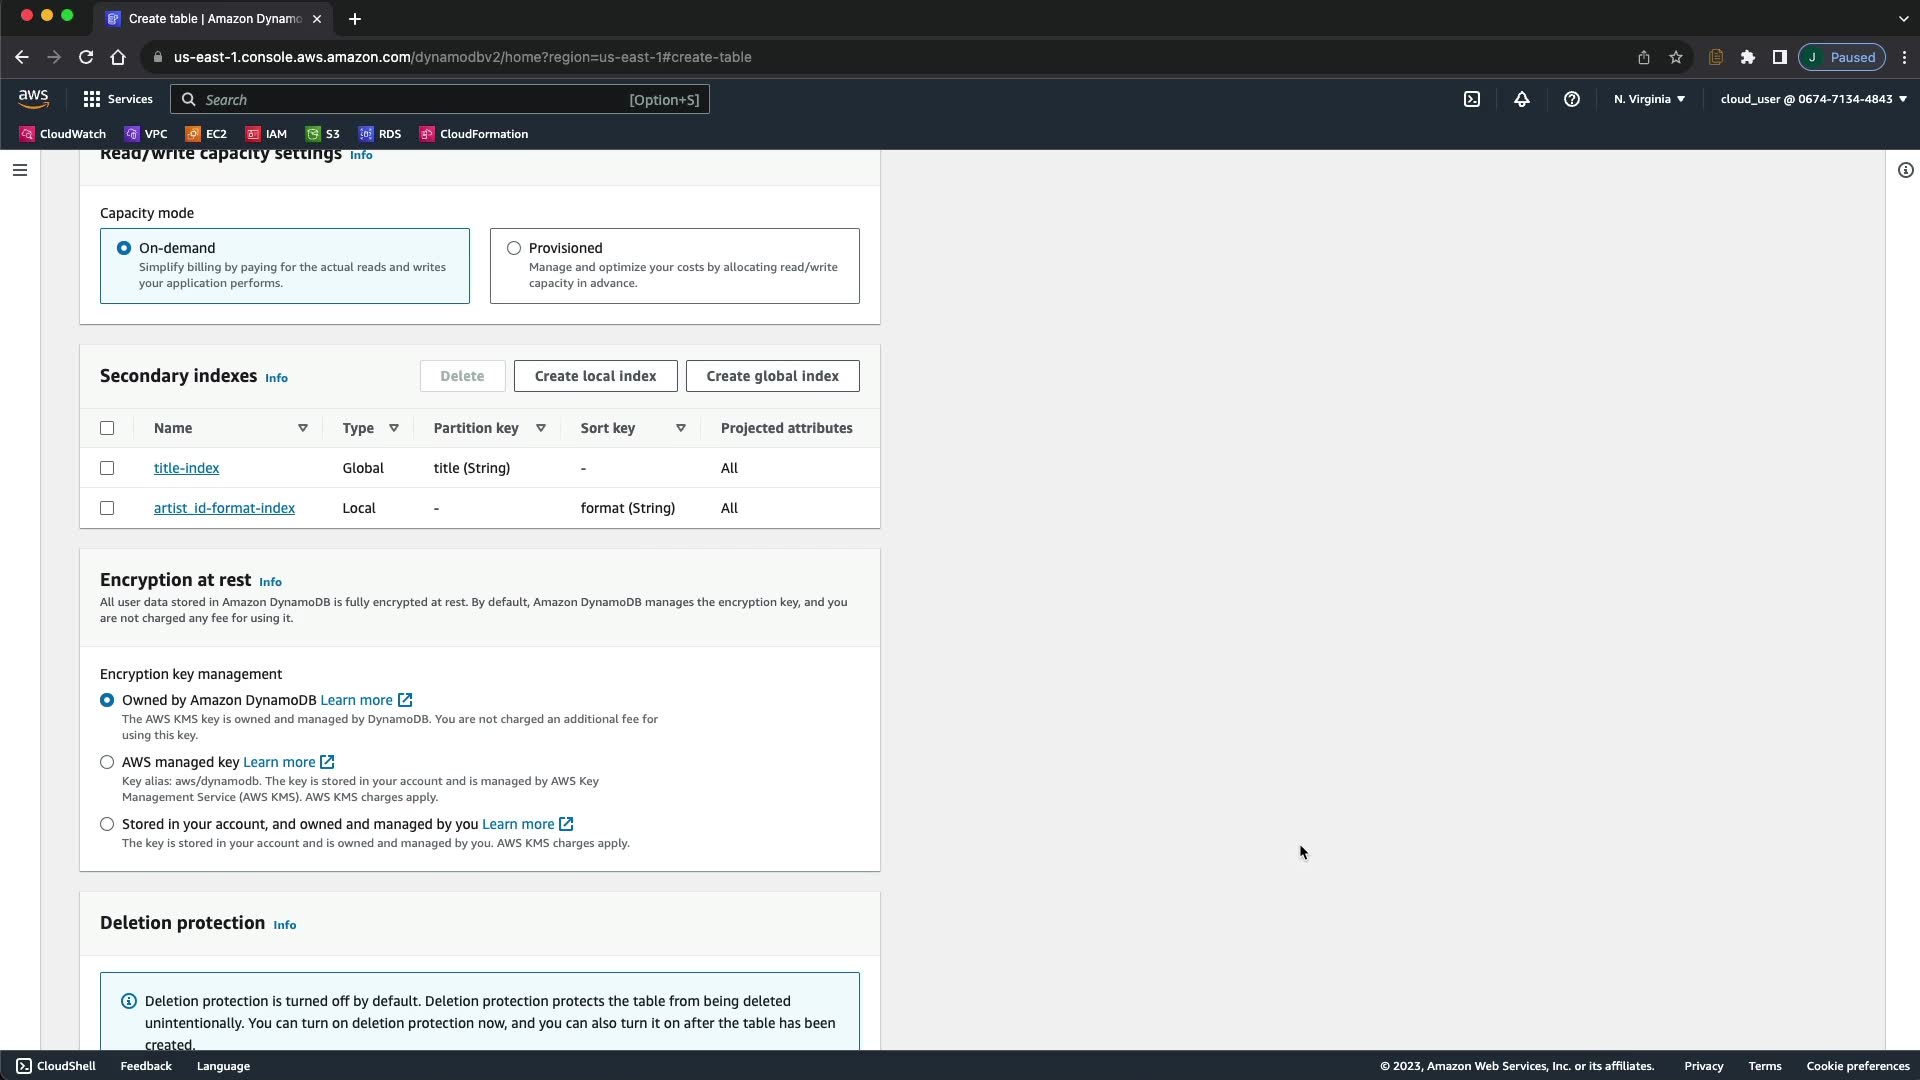The width and height of the screenshot is (1920, 1080).
Task: Check the artist_id-format-index row checkbox
Action: pos(107,508)
